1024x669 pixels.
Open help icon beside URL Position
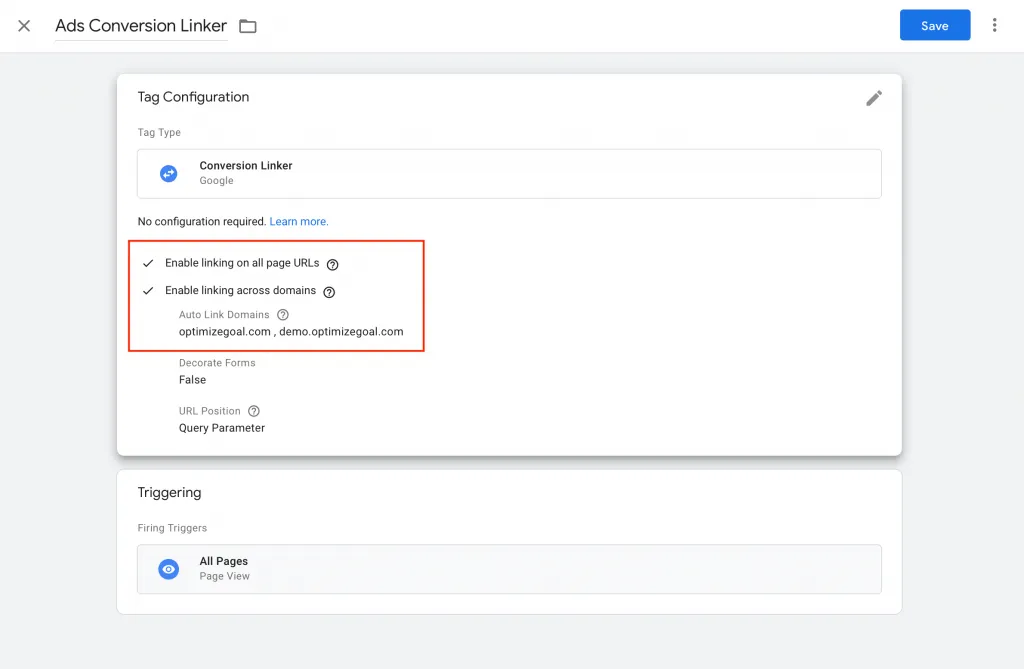pos(254,411)
